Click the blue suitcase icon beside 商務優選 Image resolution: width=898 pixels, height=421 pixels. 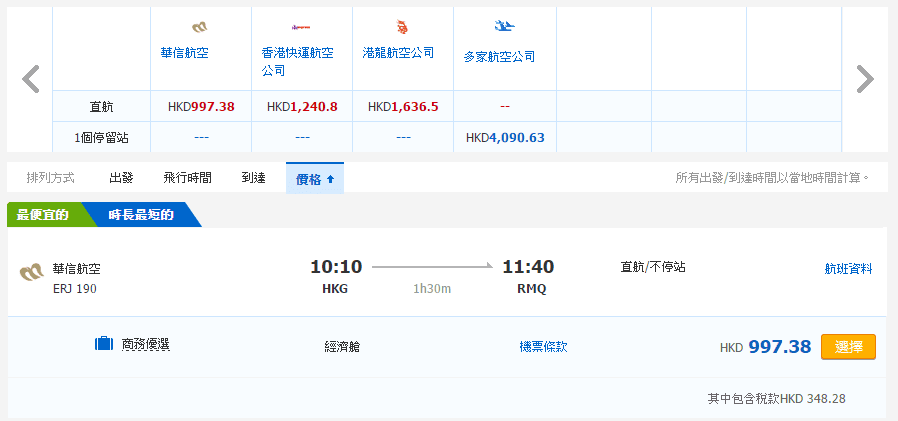coord(104,345)
